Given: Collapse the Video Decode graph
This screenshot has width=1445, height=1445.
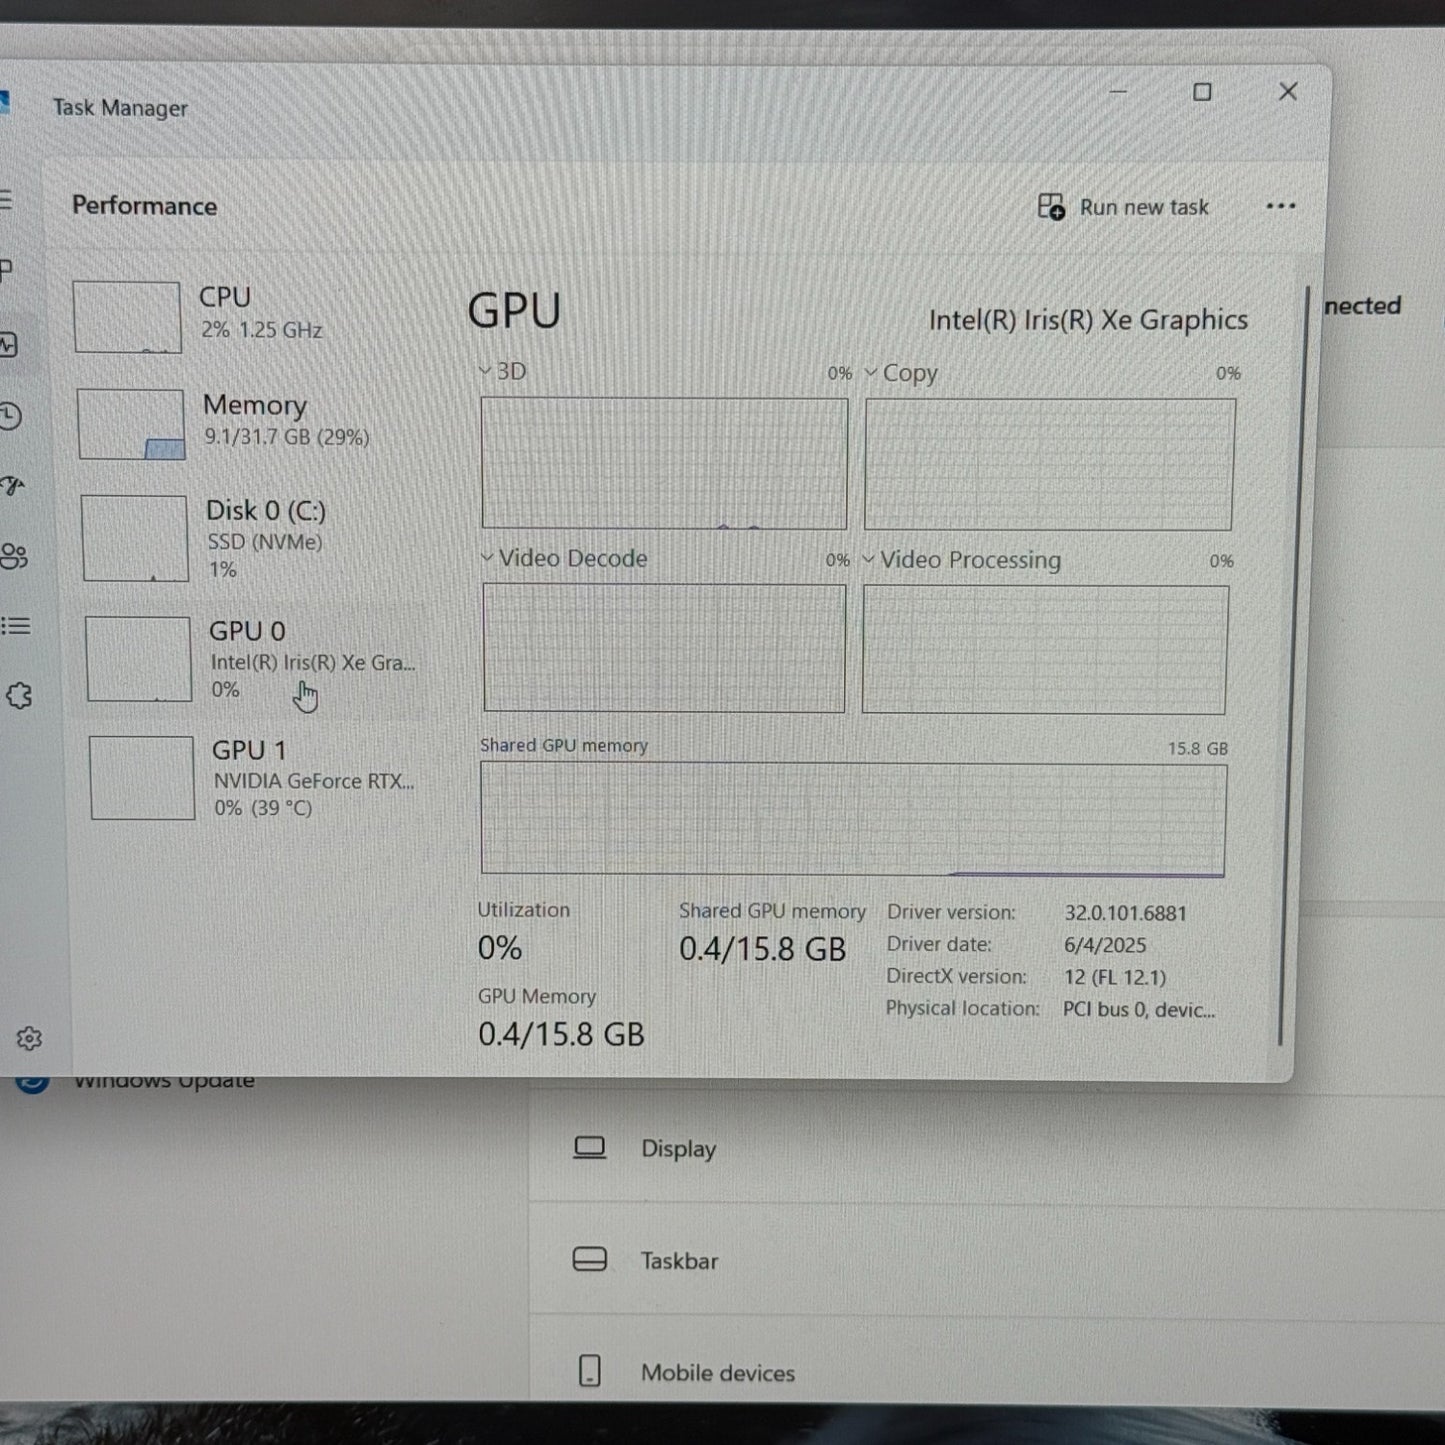Looking at the screenshot, I should 486,558.
